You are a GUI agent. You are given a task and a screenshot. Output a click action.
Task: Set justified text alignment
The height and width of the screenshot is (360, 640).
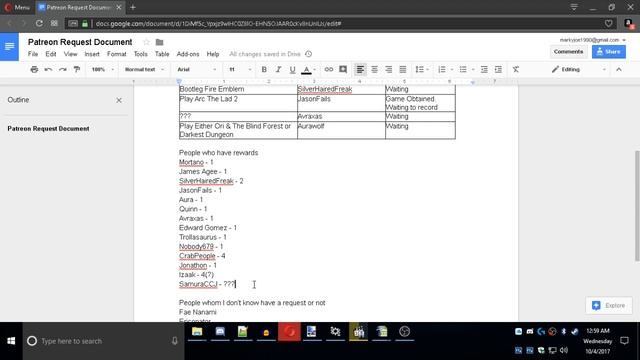pyautogui.click(x=403, y=69)
